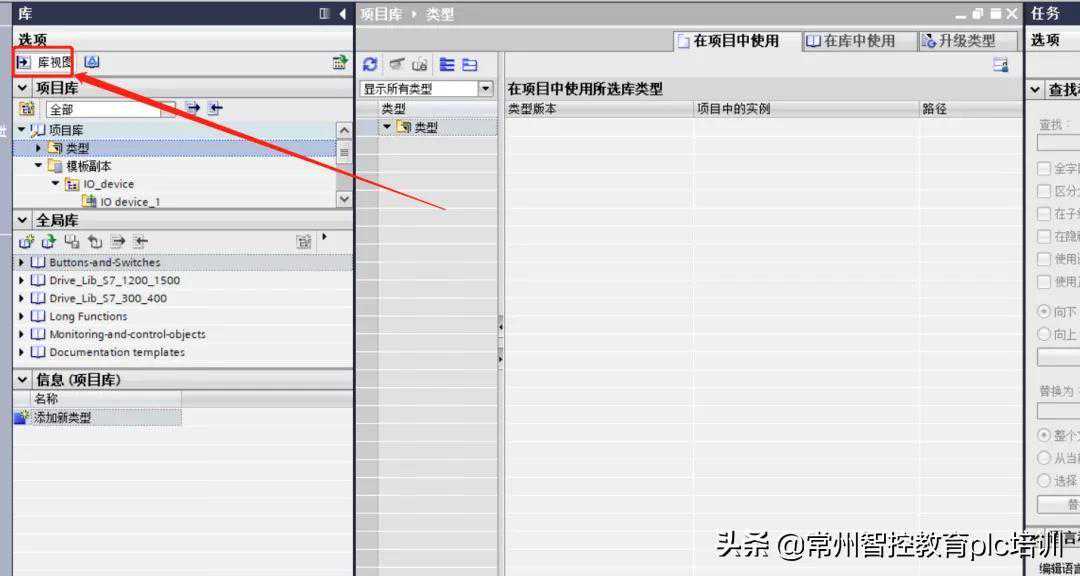Click save library changes icon
The width and height of the screenshot is (1080, 576).
click(71, 242)
